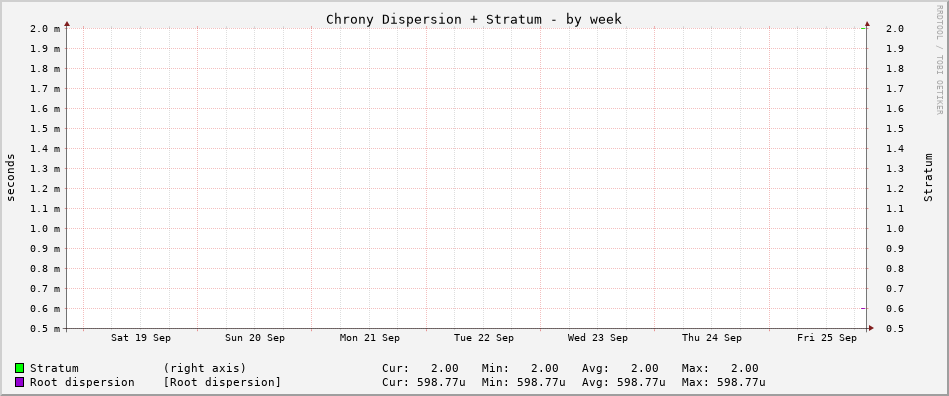Click Stratum 'Cur: 2.00' value

pos(420,368)
